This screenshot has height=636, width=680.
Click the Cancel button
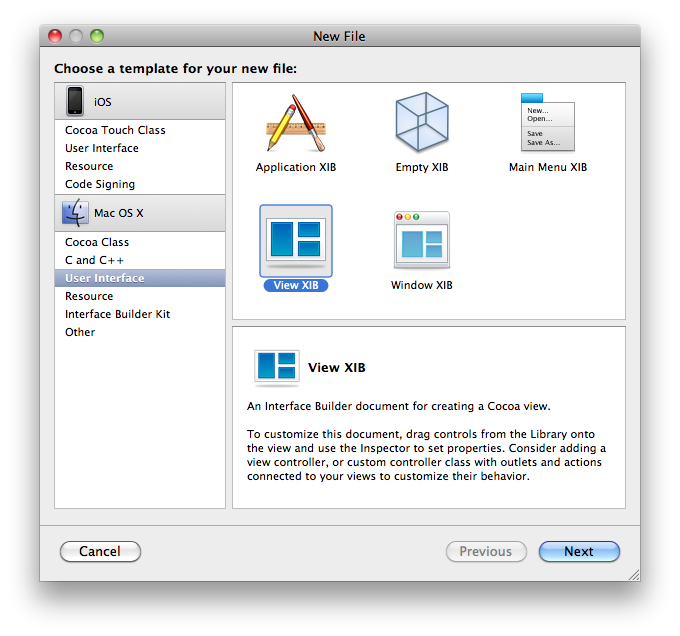100,551
